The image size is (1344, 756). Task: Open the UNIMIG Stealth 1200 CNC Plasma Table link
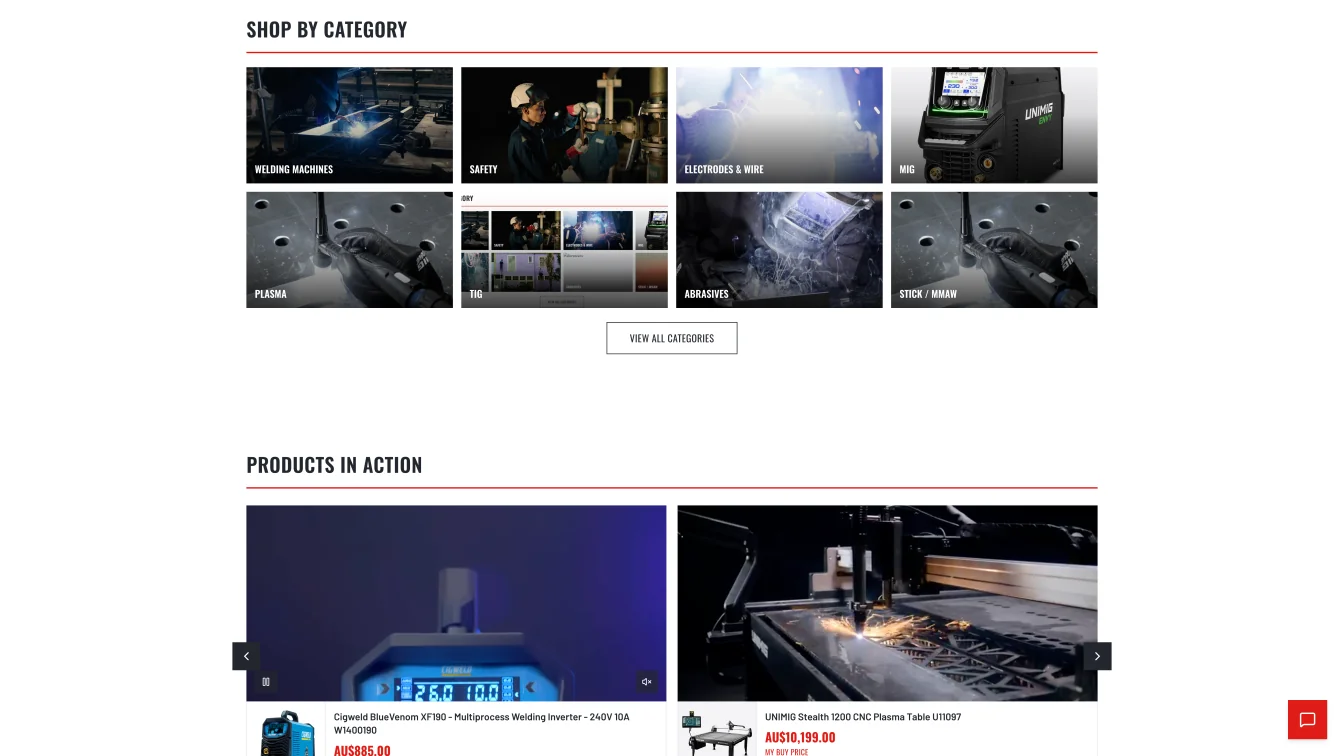[x=862, y=716]
